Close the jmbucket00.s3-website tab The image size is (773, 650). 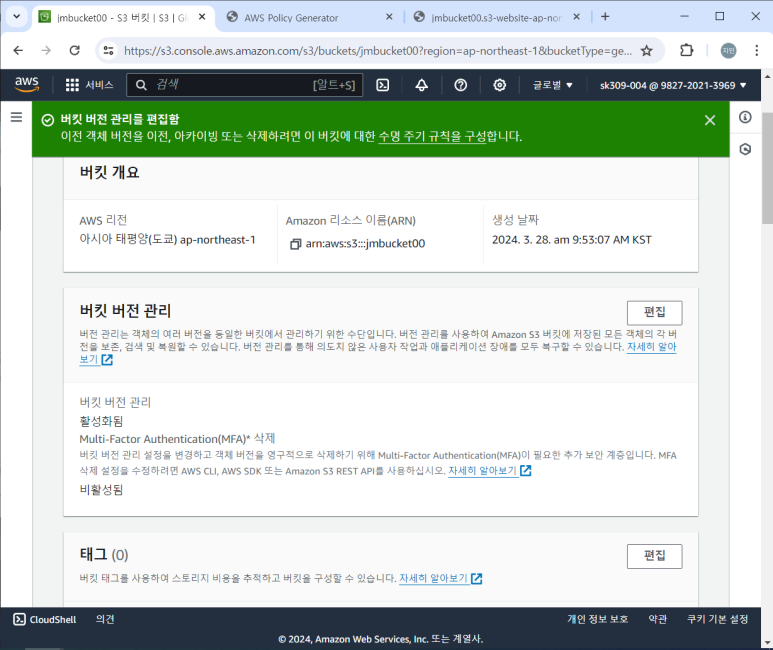[x=576, y=17]
